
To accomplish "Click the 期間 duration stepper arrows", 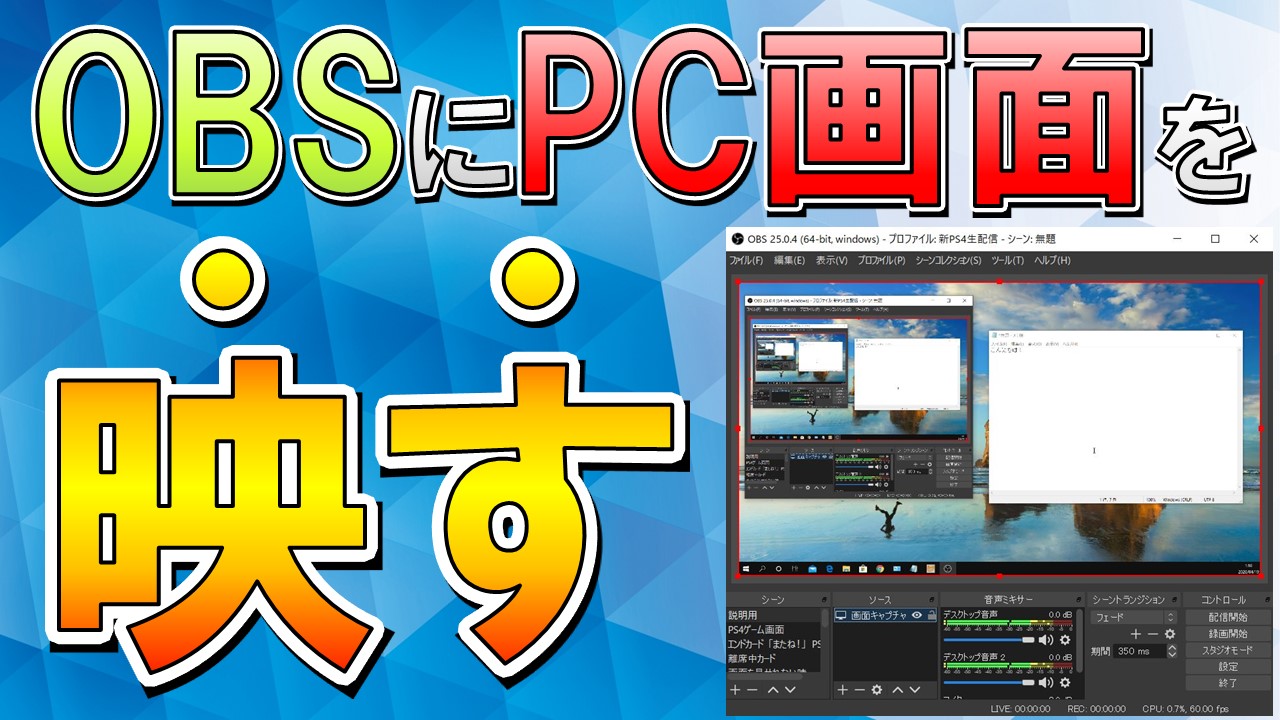I will click(1172, 651).
